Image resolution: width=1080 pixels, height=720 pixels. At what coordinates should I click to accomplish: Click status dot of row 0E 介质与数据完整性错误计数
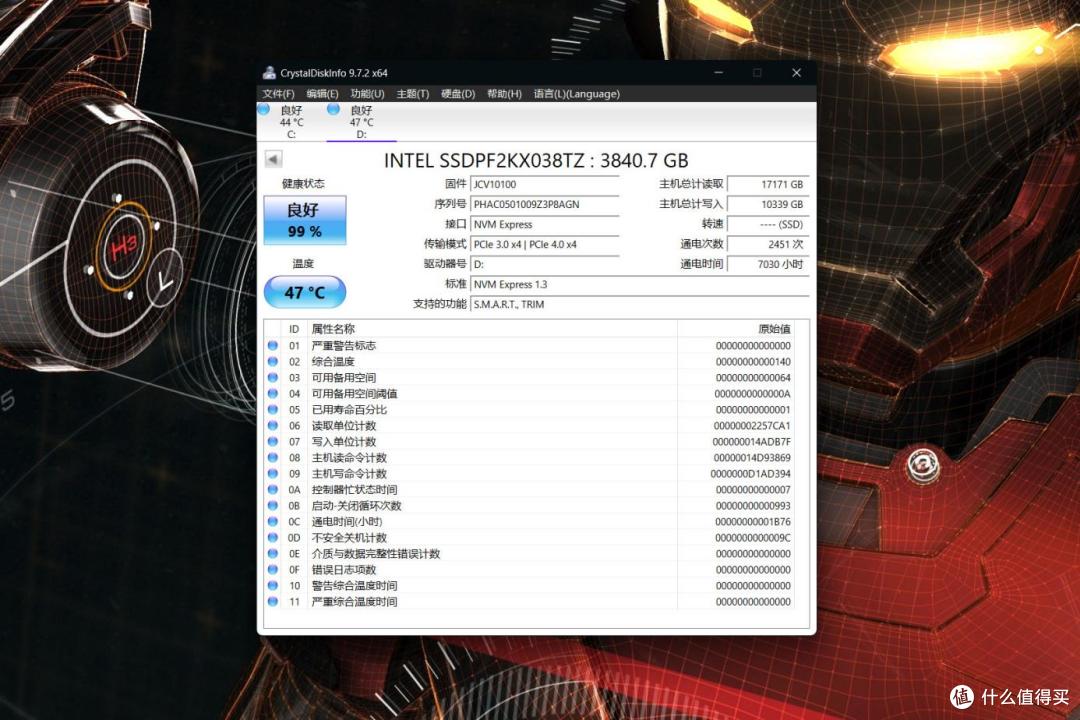point(273,553)
